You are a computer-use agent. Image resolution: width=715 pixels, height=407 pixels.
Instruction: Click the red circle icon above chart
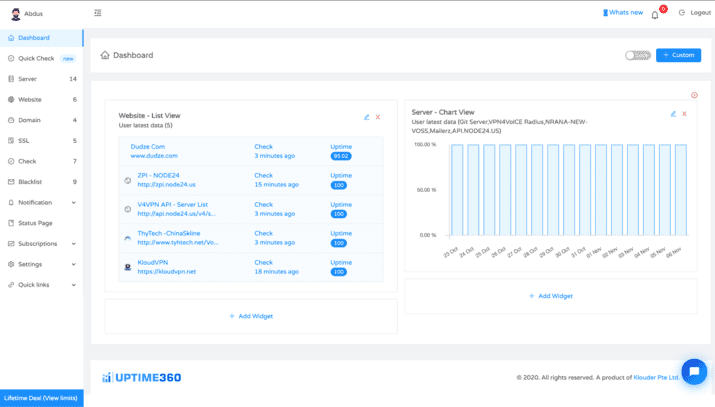coord(694,96)
